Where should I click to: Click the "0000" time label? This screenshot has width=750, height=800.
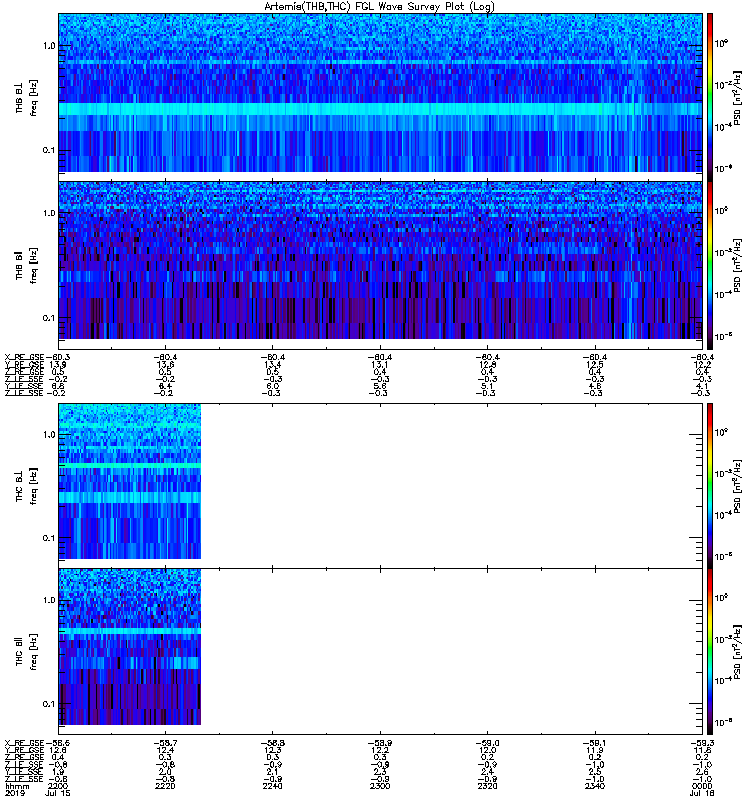[702, 786]
